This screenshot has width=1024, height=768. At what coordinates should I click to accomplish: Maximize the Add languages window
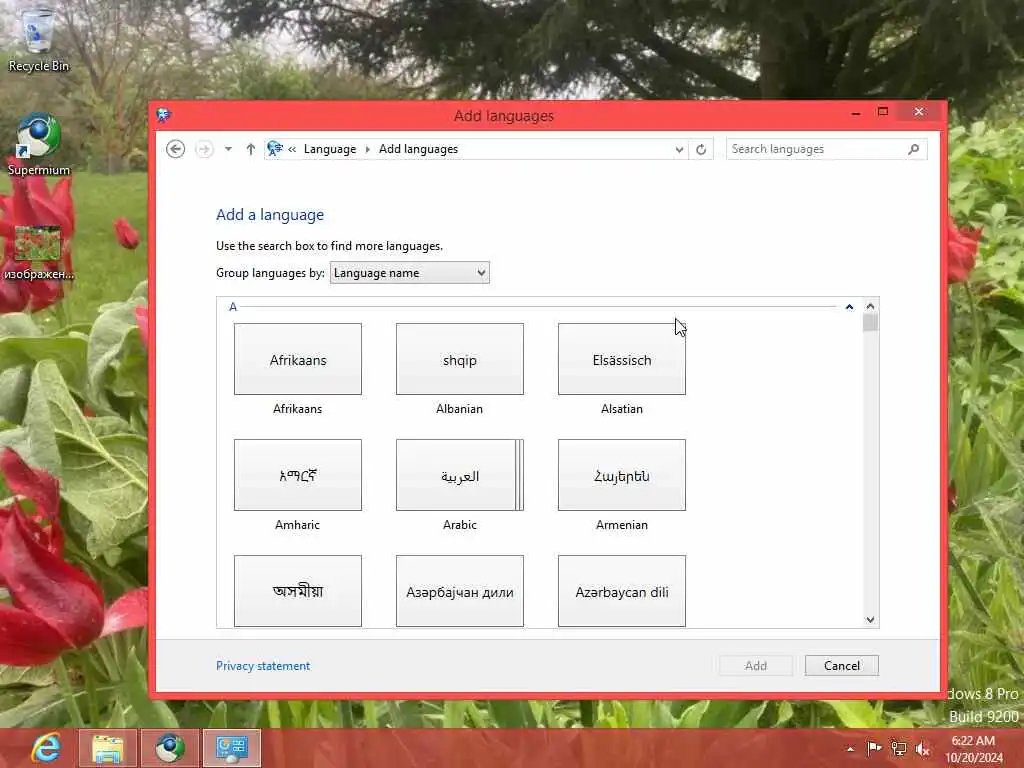click(883, 112)
